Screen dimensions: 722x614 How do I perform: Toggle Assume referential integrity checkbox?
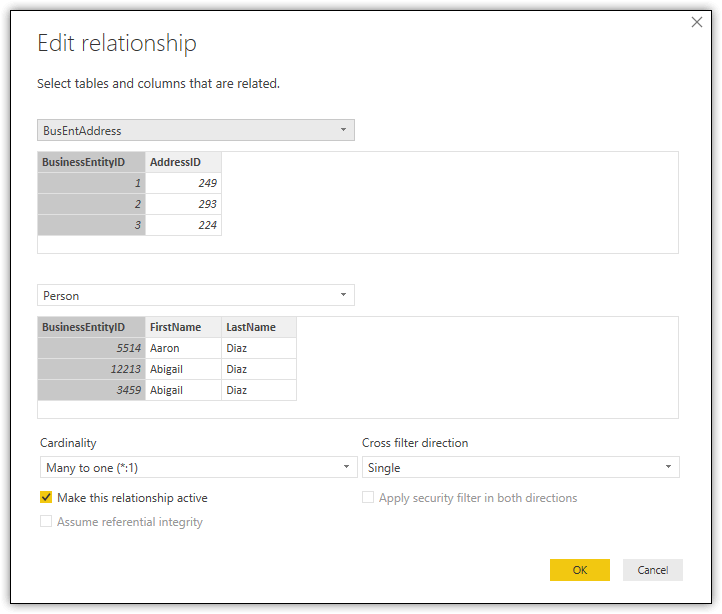click(46, 521)
